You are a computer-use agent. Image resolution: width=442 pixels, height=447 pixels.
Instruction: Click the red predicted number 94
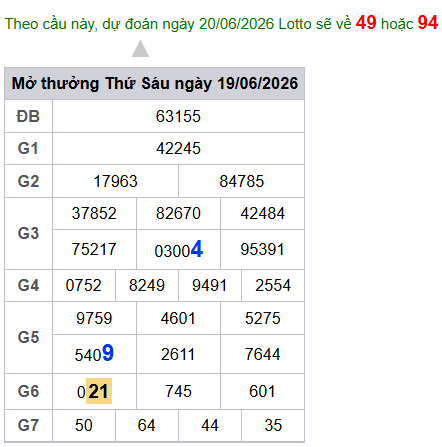click(428, 23)
